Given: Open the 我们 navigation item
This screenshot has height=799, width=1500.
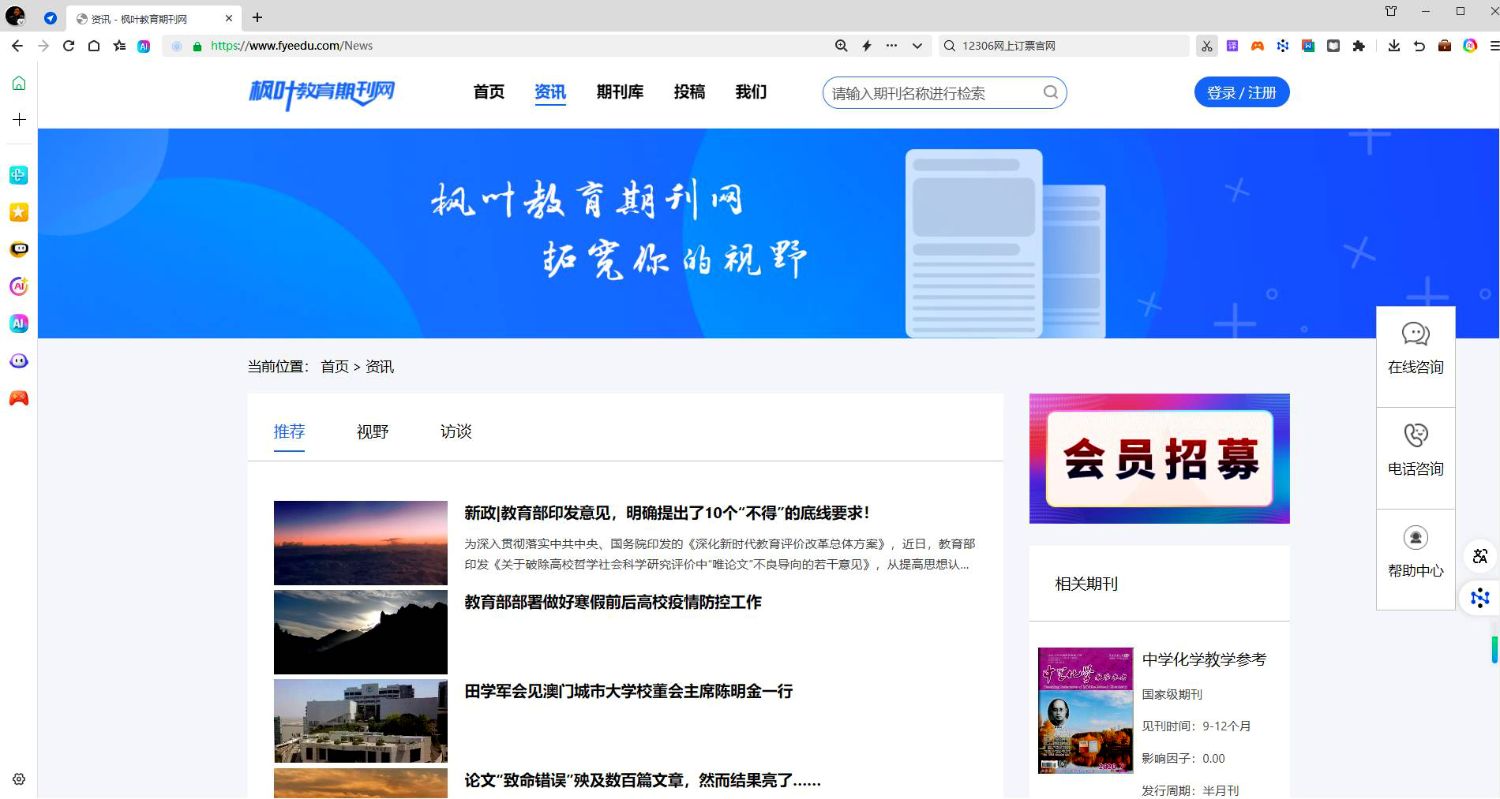Looking at the screenshot, I should coord(751,92).
